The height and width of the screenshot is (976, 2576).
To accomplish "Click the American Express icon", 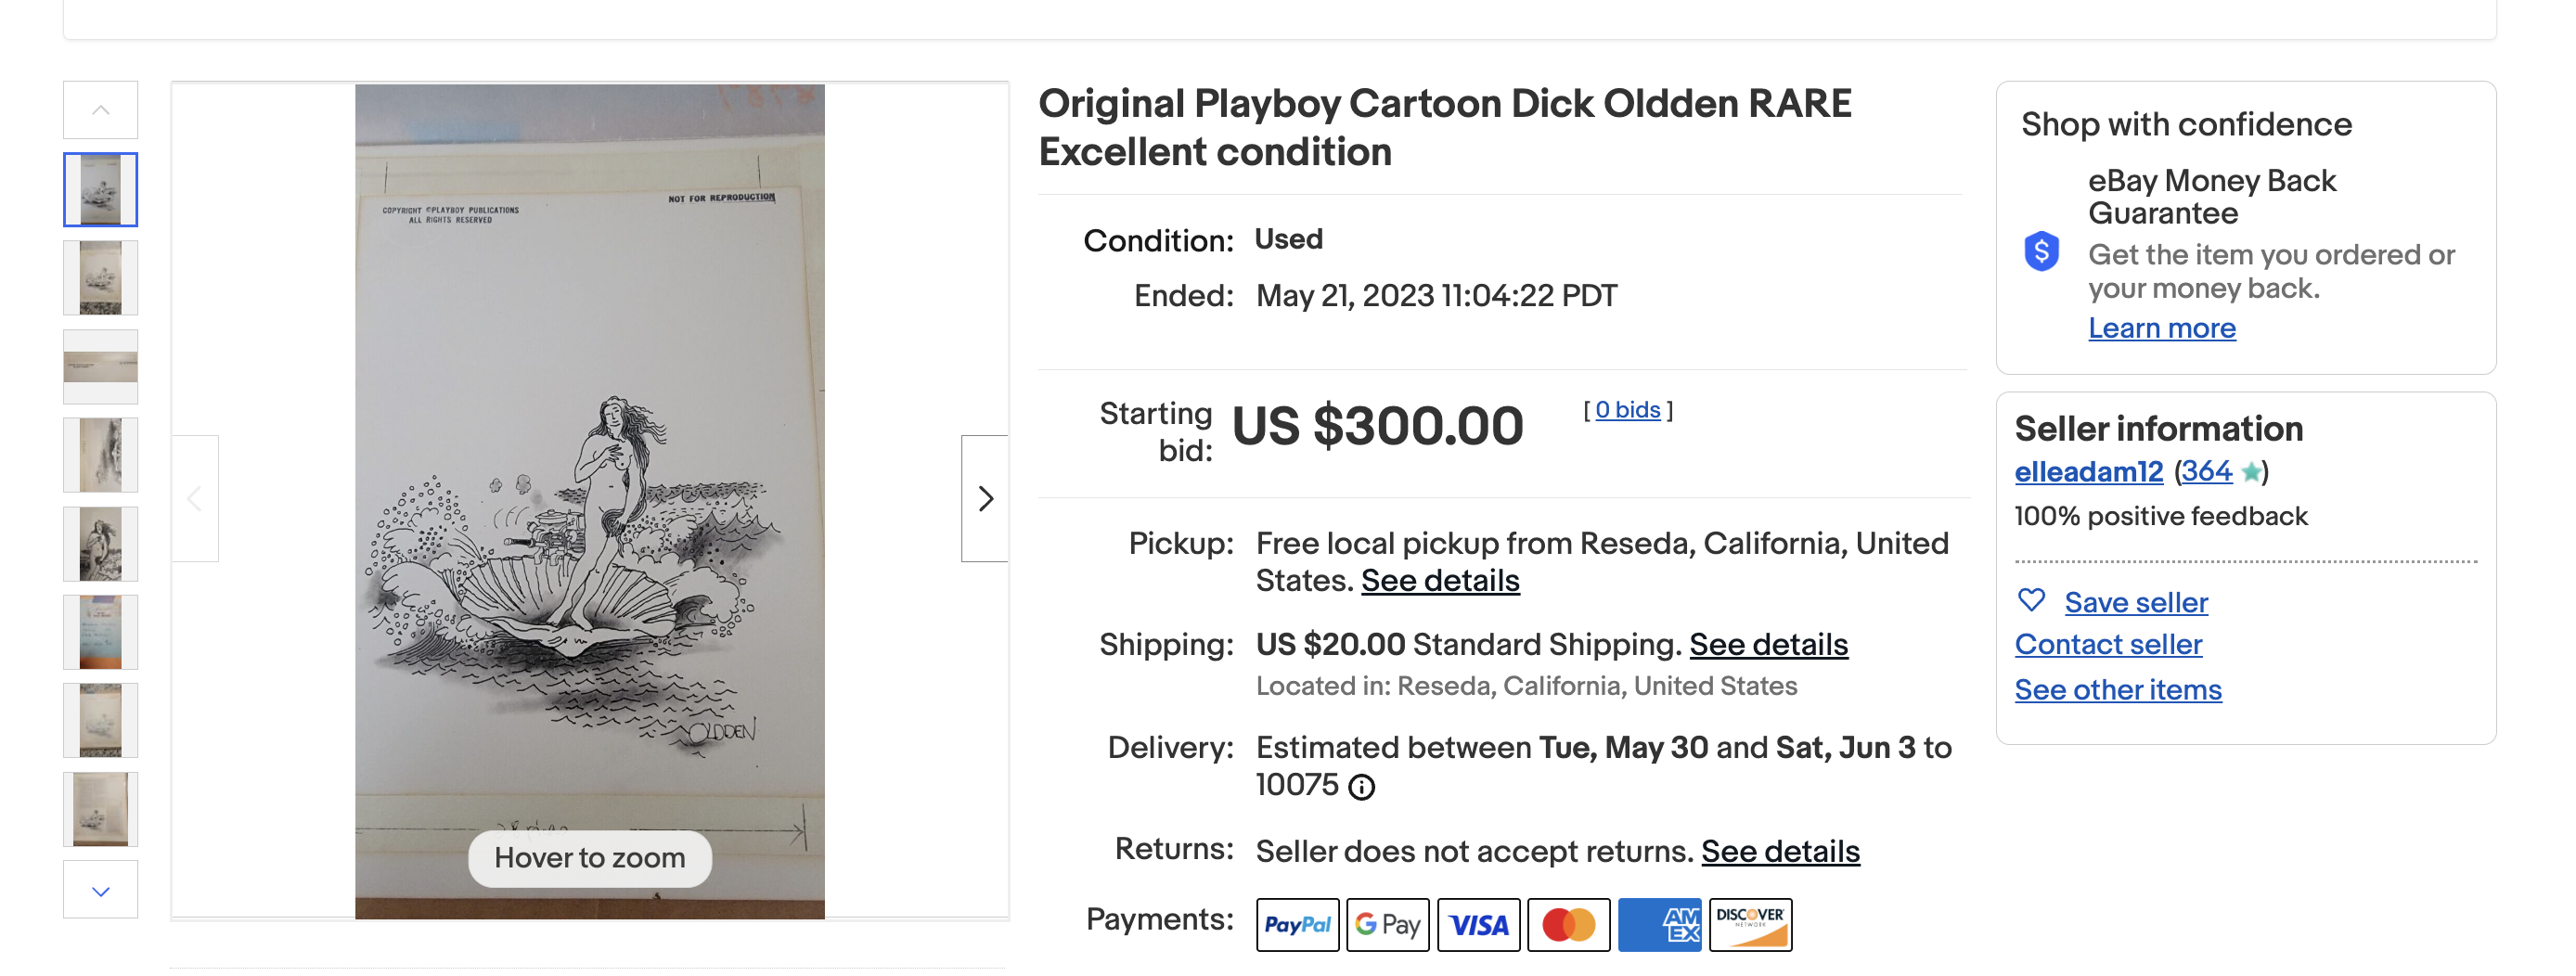I will pyautogui.click(x=1659, y=924).
